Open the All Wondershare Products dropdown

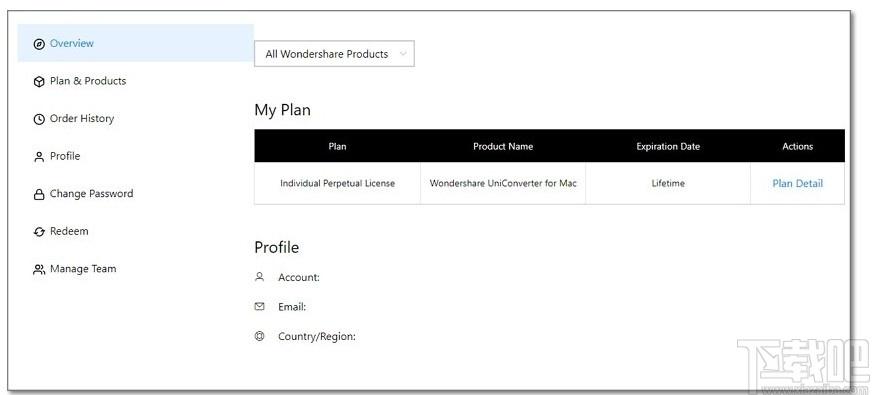coord(334,54)
